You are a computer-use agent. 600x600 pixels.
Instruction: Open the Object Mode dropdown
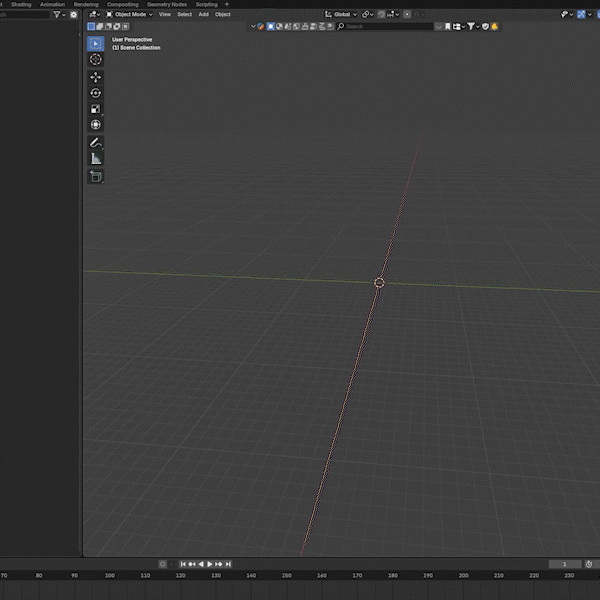(x=130, y=15)
